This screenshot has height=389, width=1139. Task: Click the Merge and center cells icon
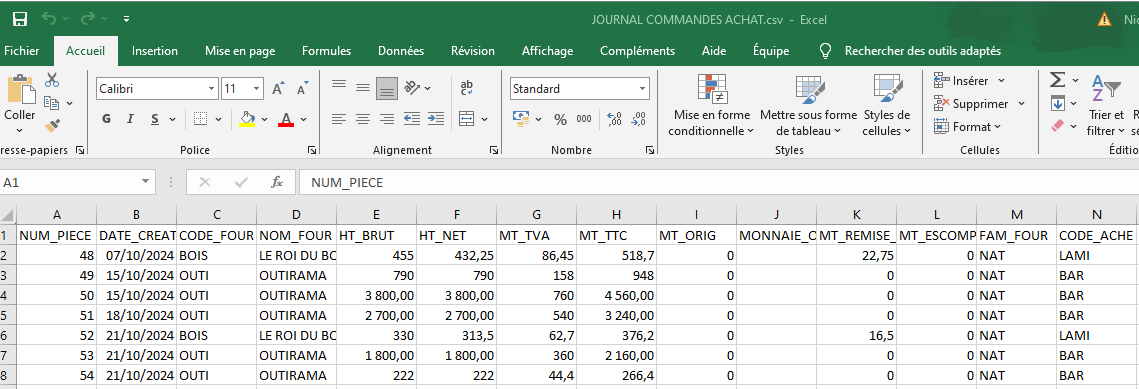point(466,118)
